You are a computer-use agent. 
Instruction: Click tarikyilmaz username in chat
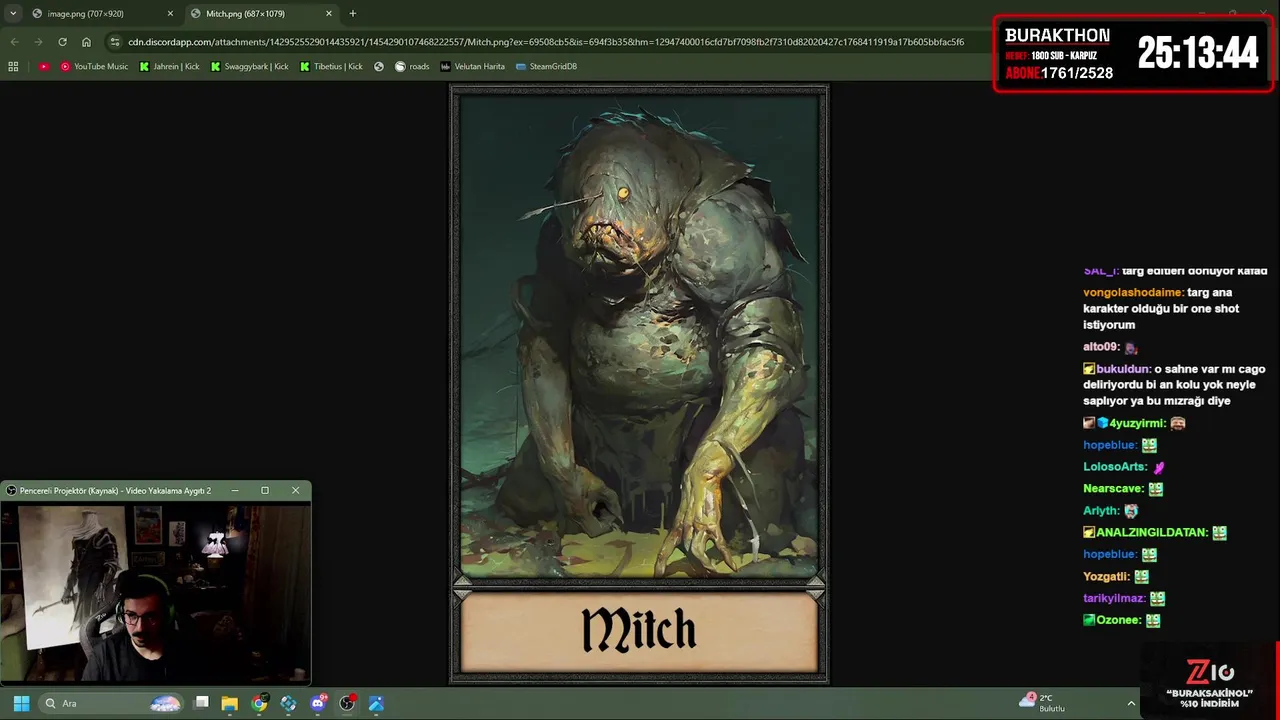click(x=1113, y=598)
